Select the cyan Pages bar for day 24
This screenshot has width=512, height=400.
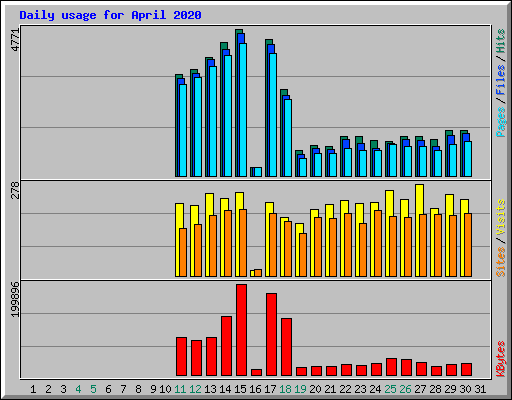[378, 164]
